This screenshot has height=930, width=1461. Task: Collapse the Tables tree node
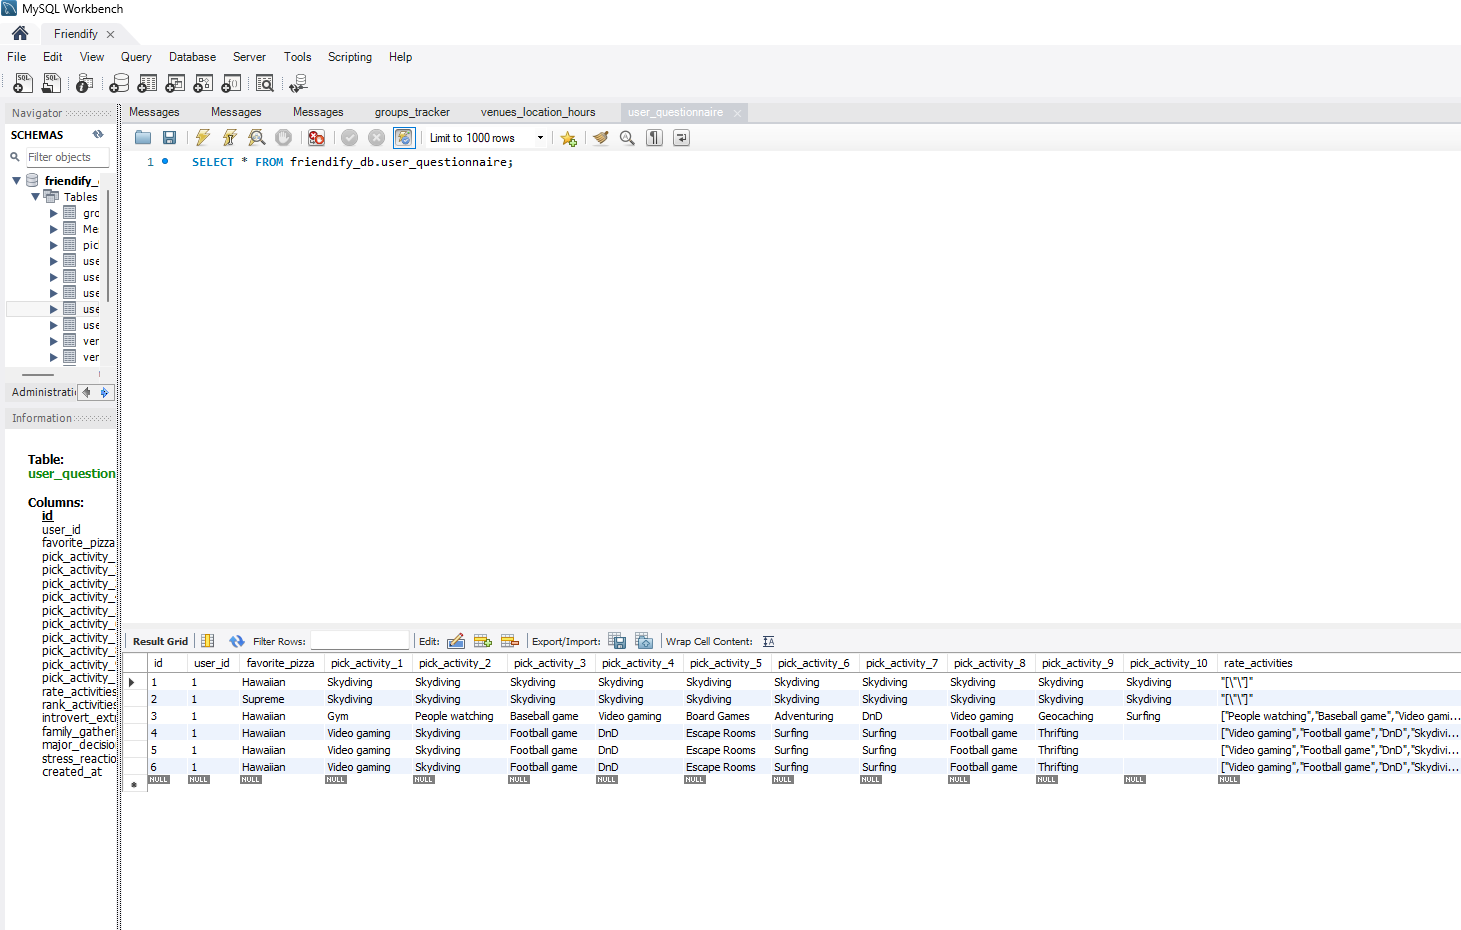click(36, 197)
